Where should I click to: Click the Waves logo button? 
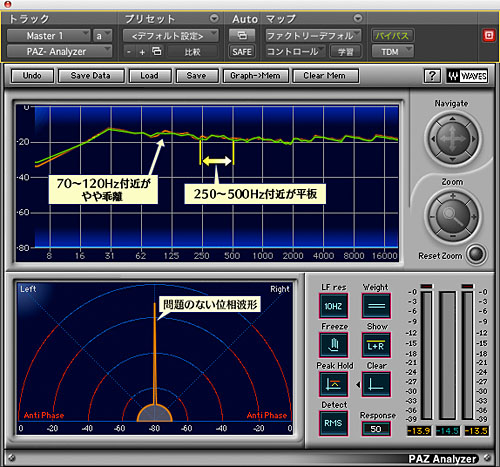click(467, 76)
